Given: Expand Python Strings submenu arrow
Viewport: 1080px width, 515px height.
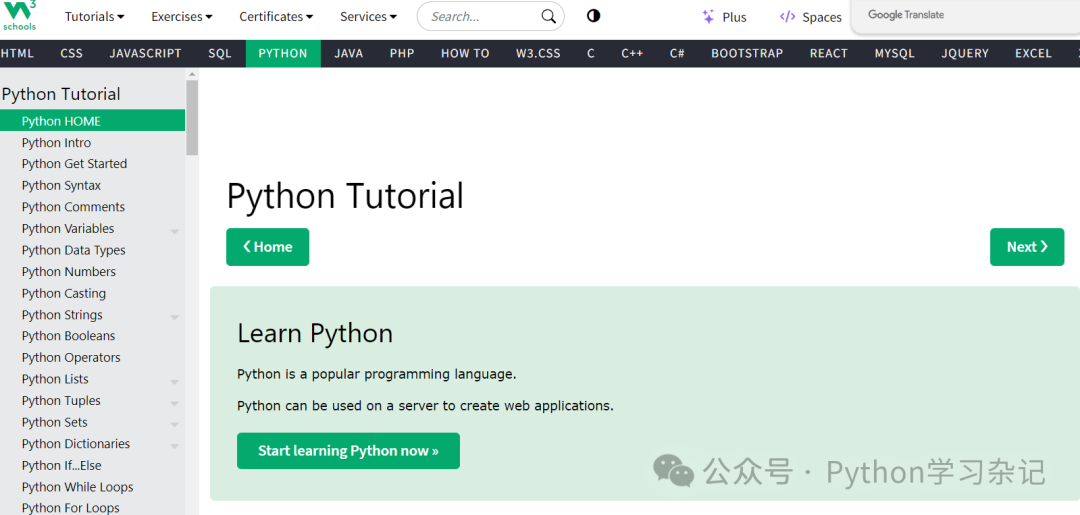Looking at the screenshot, I should click(174, 317).
